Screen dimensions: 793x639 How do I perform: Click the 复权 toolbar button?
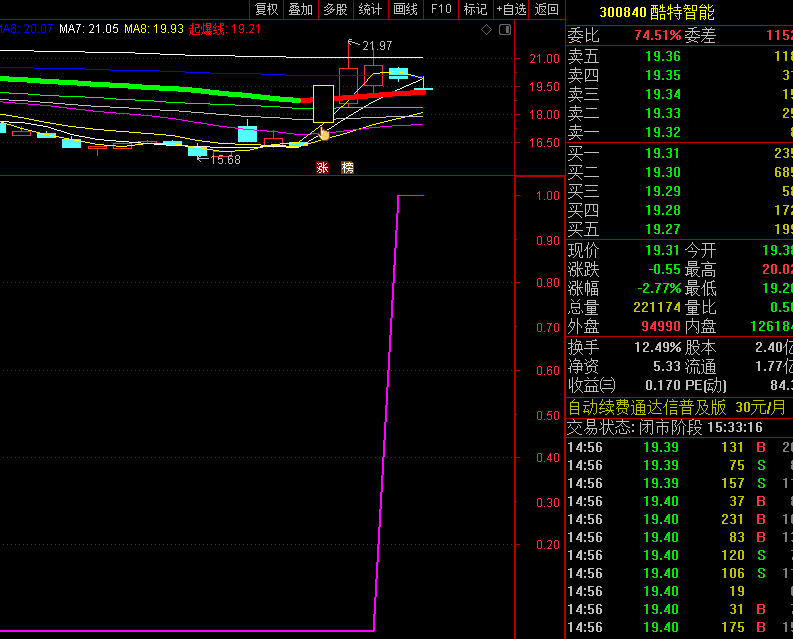[266, 9]
